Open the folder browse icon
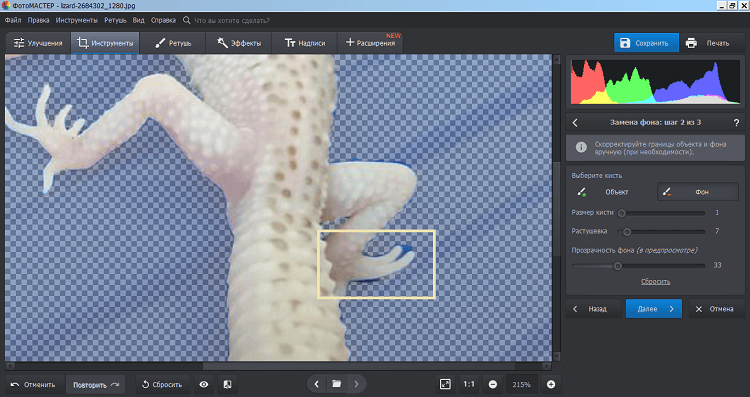Viewport: 750px width, 397px height. (x=336, y=384)
